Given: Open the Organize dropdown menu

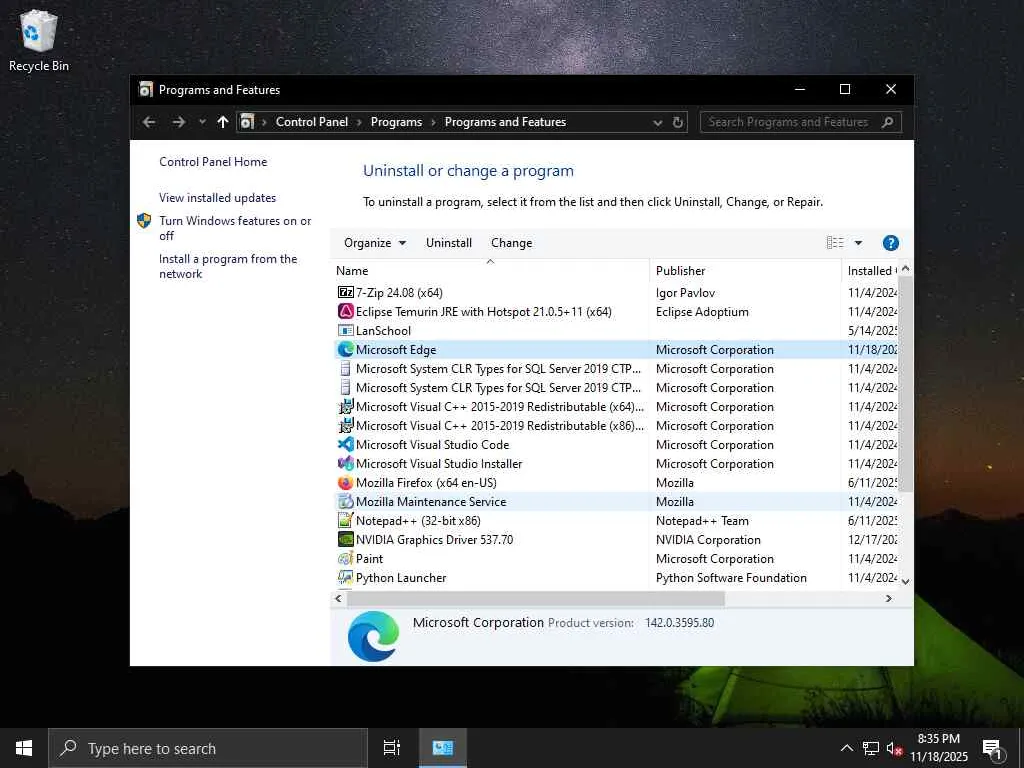Looking at the screenshot, I should [x=375, y=243].
